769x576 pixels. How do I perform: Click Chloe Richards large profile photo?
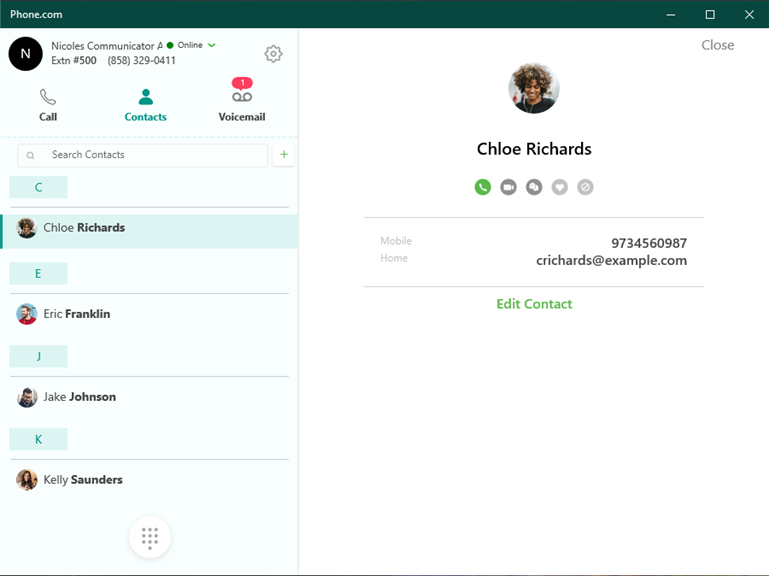point(534,88)
